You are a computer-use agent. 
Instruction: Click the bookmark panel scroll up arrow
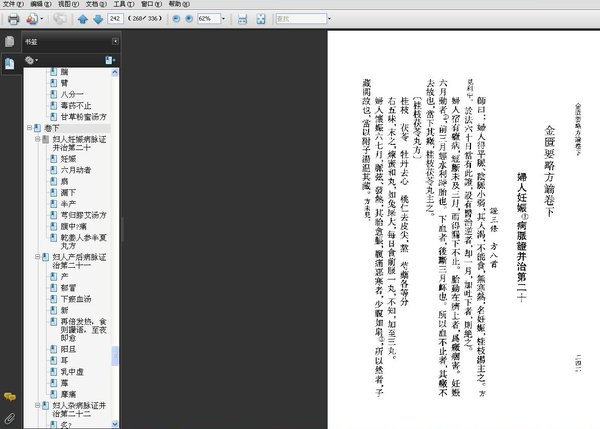115,72
